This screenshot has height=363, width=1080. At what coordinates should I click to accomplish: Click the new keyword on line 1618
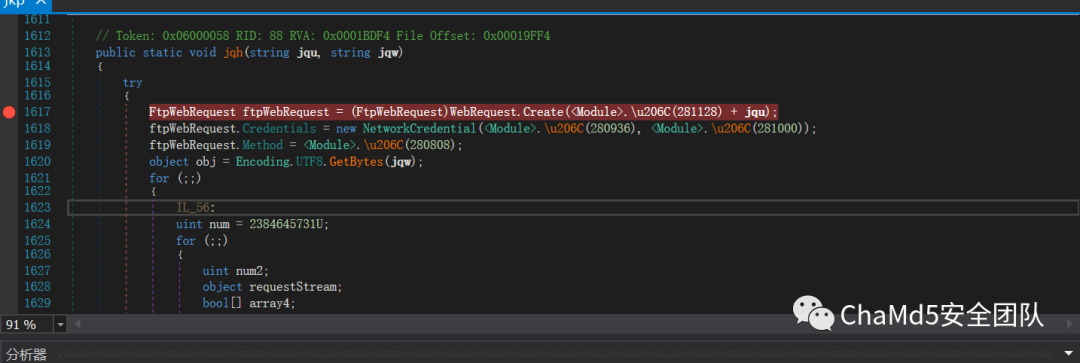[346, 128]
